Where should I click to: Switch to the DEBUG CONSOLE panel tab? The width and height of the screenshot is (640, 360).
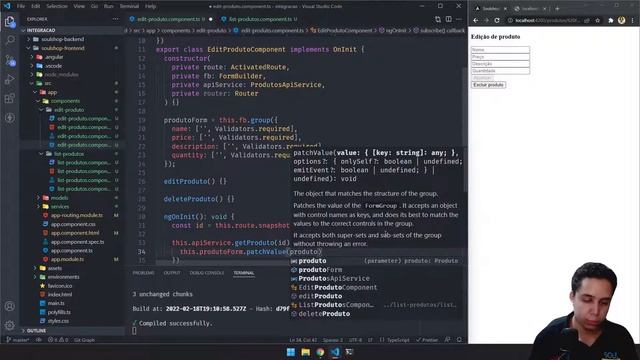[207, 273]
